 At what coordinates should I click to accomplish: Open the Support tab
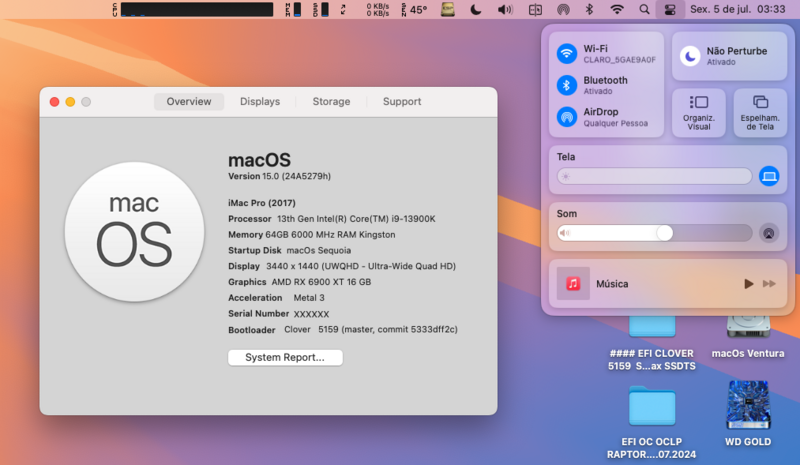[x=402, y=101]
